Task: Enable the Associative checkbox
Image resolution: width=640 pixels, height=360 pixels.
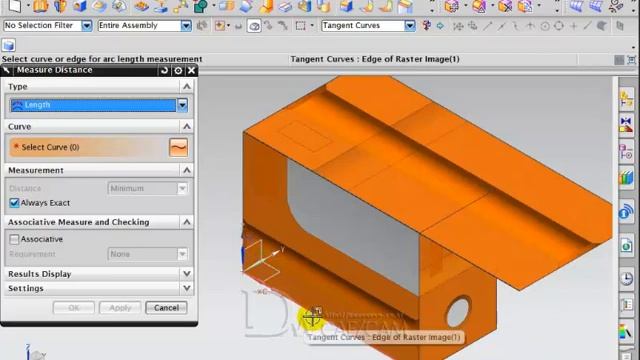Action: (x=14, y=239)
